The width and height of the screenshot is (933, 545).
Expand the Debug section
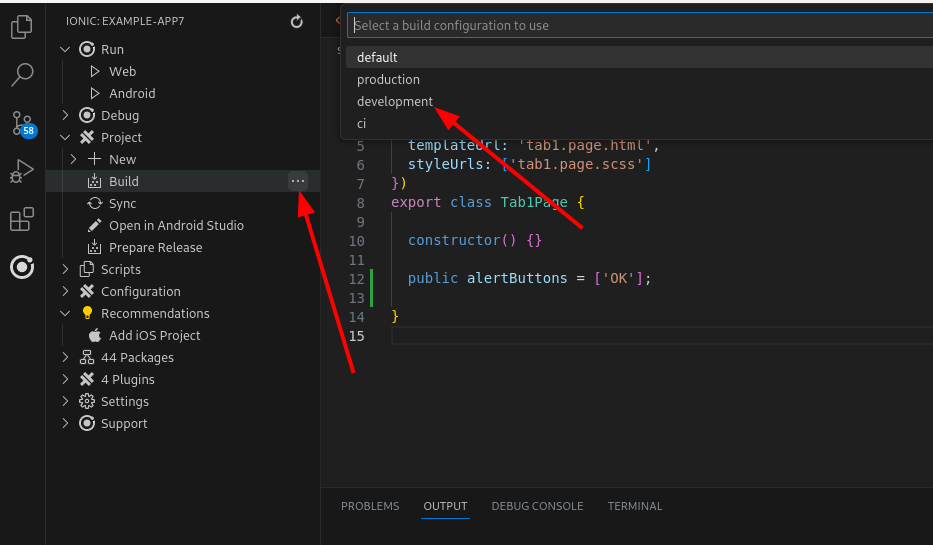click(66, 115)
